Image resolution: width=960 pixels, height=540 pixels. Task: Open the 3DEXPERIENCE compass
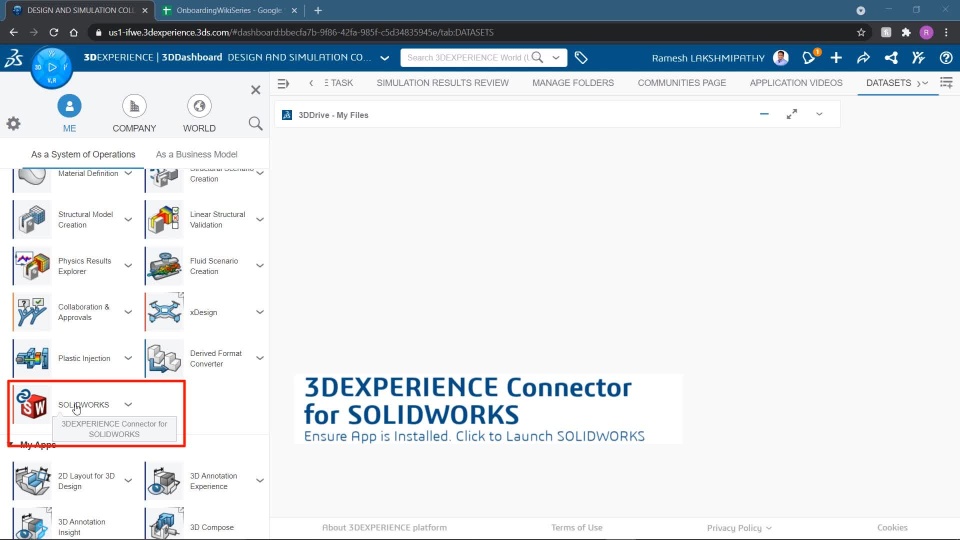(52, 67)
